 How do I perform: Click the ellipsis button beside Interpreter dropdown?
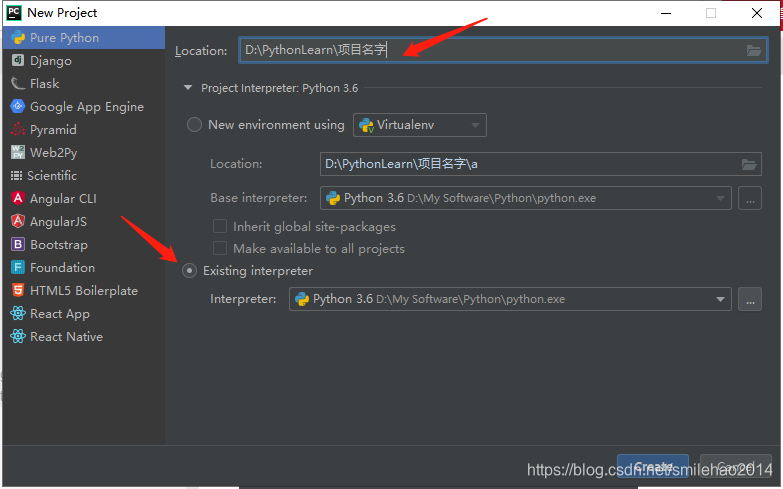click(750, 299)
